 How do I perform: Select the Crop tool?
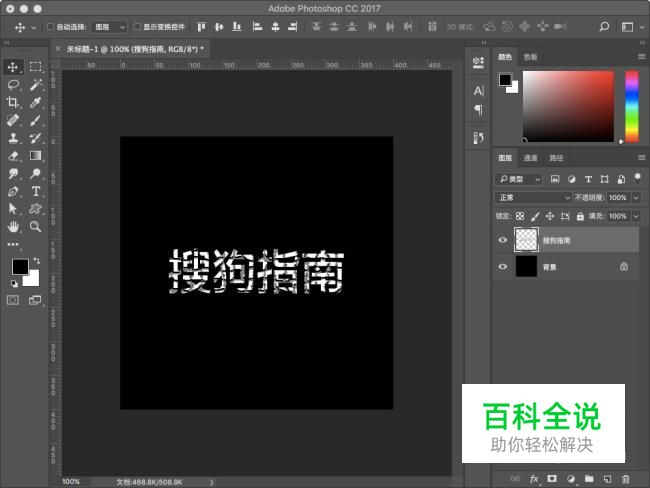click(13, 102)
